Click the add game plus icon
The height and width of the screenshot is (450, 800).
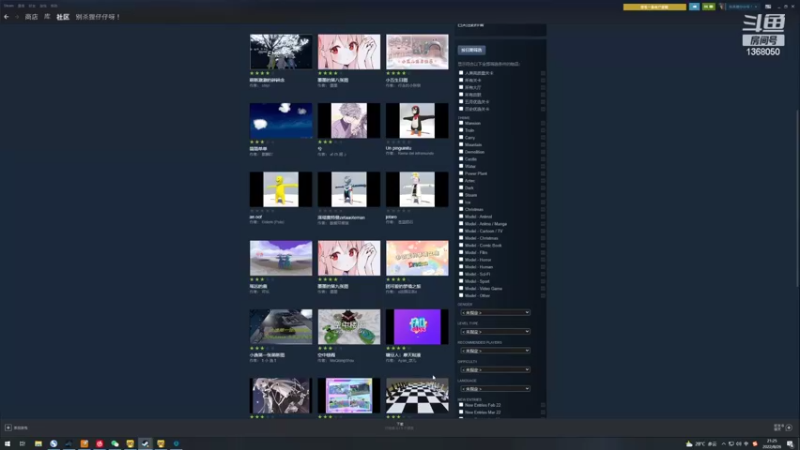pos(8,428)
